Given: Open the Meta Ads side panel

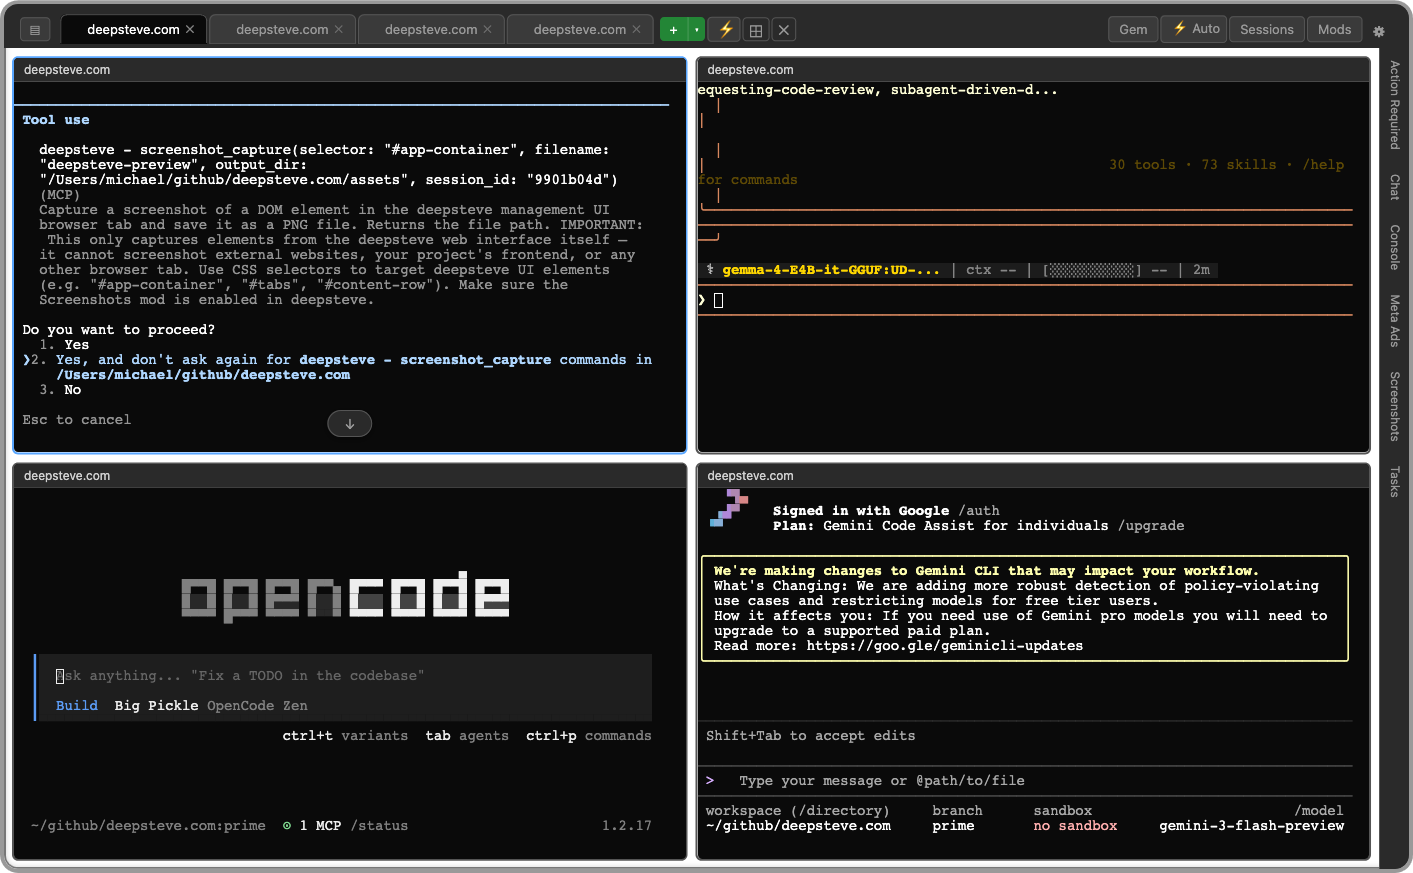Looking at the screenshot, I should click(x=1395, y=320).
